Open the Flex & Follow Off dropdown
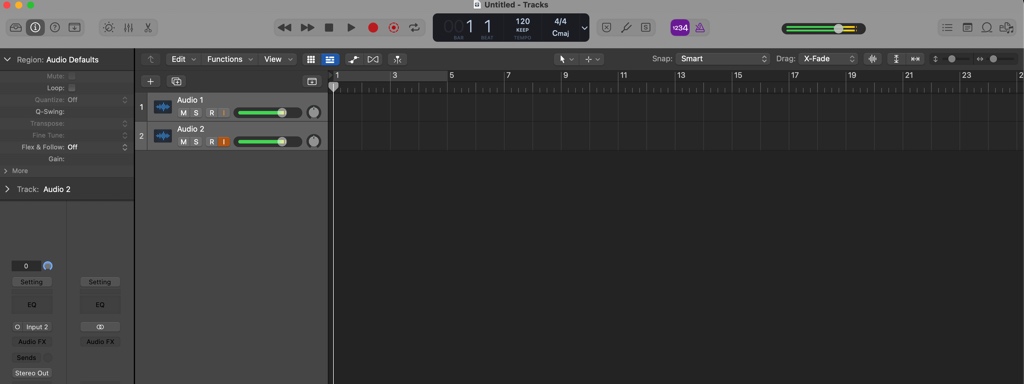The width and height of the screenshot is (1024, 384). click(x=98, y=147)
